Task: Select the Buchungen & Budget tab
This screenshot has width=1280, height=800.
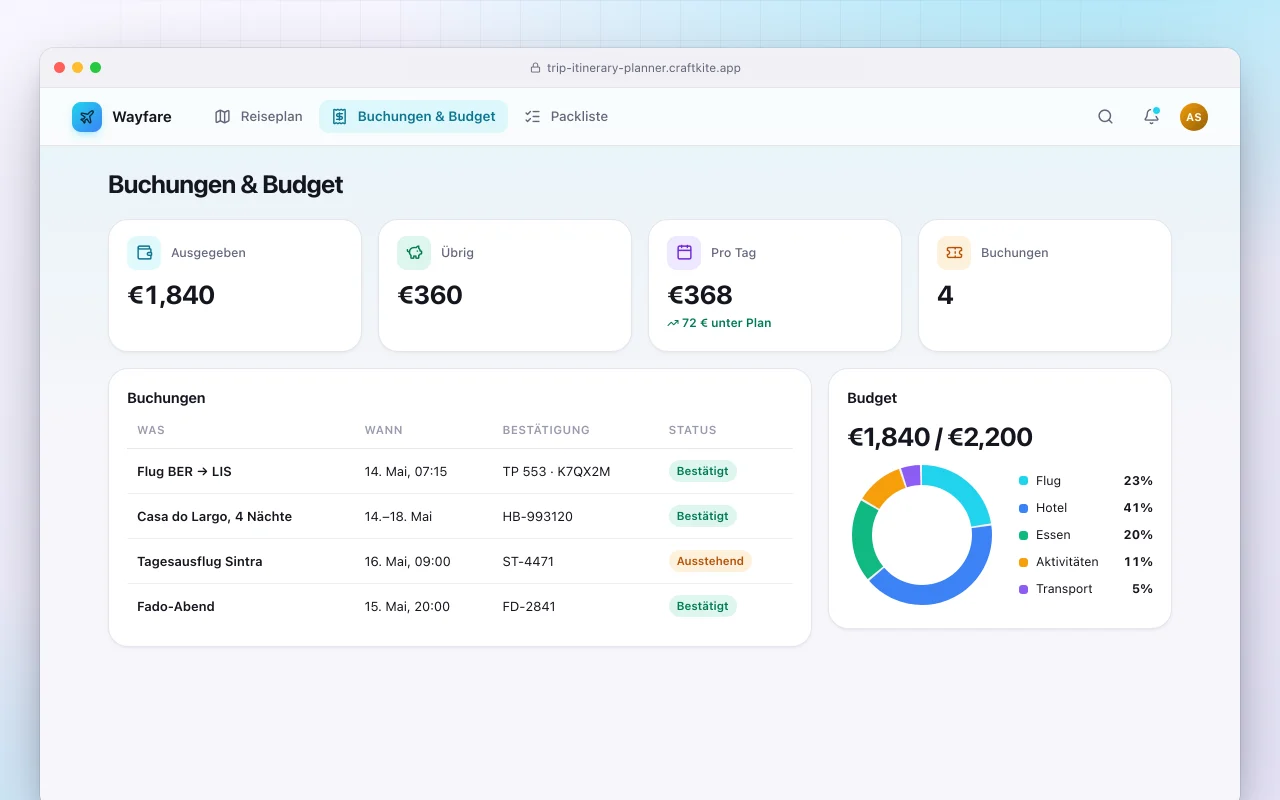Action: pyautogui.click(x=413, y=117)
